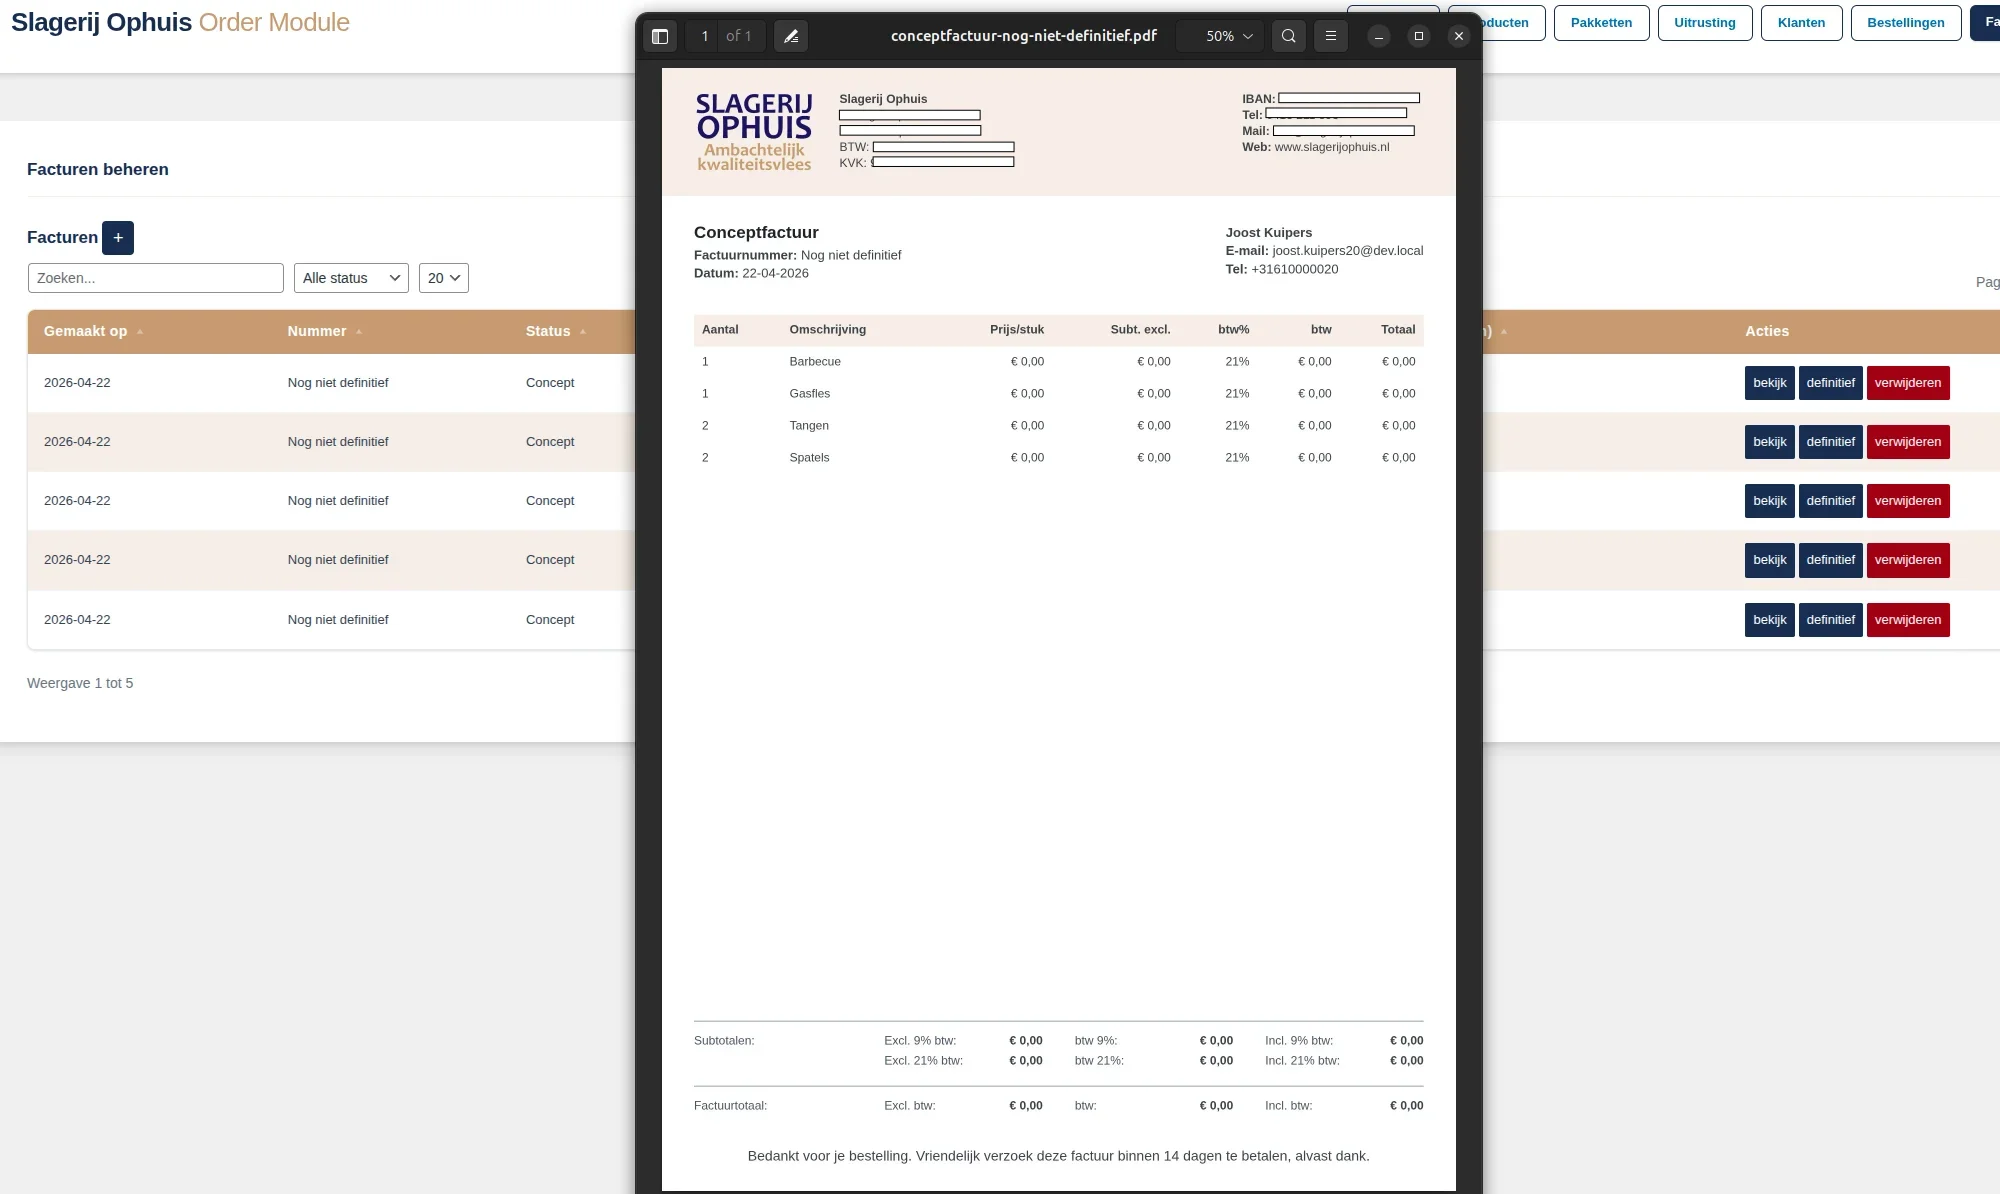Image resolution: width=2000 pixels, height=1194 pixels.
Task: Click bekijk in the second invoice row
Action: 1769,442
